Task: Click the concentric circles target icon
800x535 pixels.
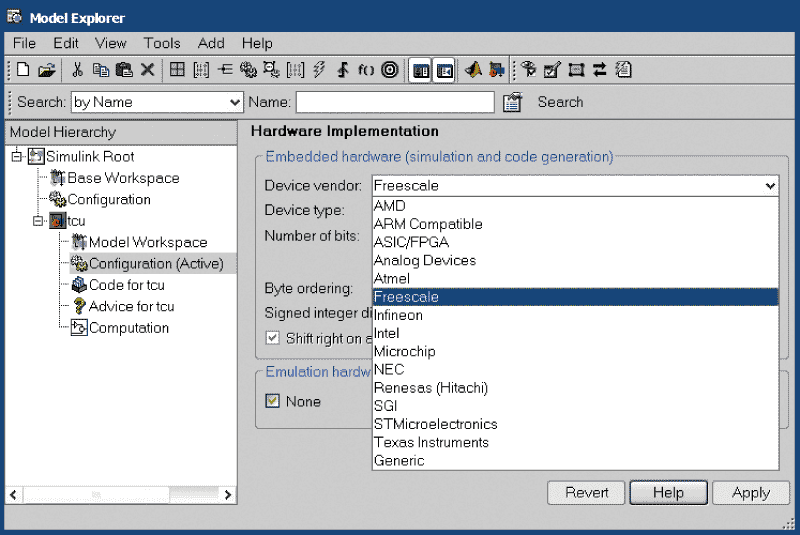Action: [390, 70]
